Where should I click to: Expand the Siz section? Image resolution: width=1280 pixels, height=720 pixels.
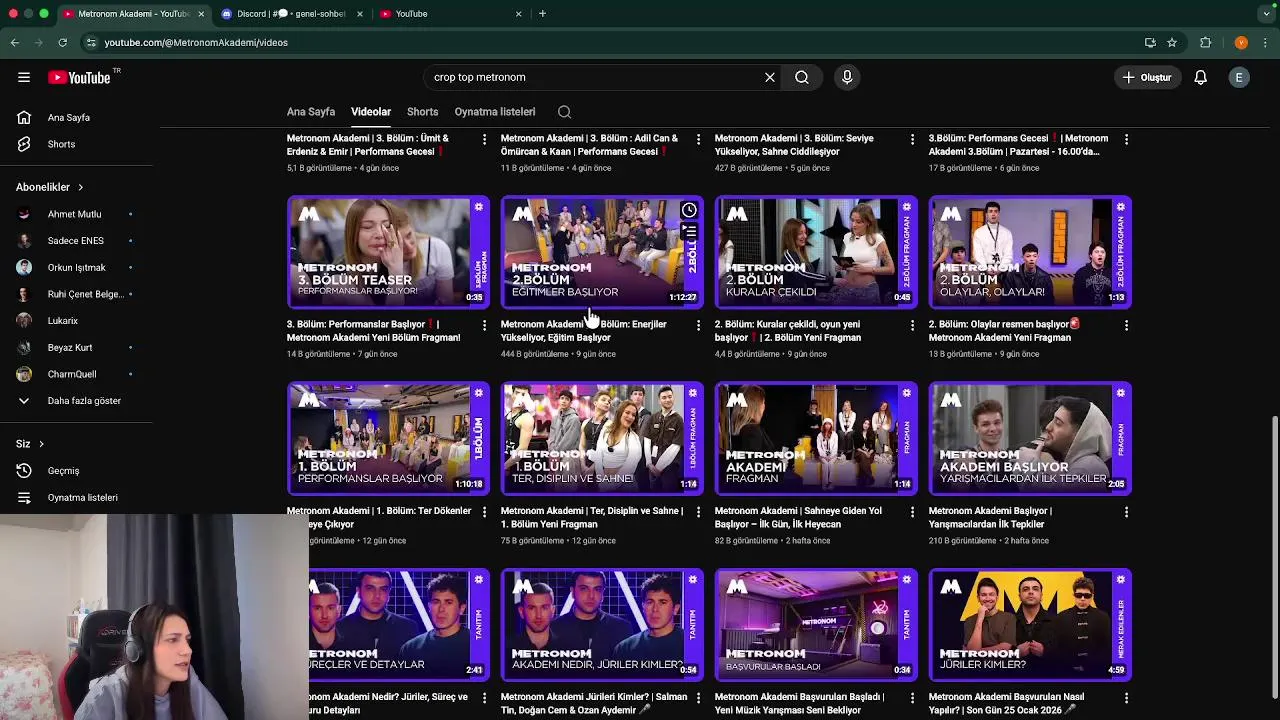point(30,444)
